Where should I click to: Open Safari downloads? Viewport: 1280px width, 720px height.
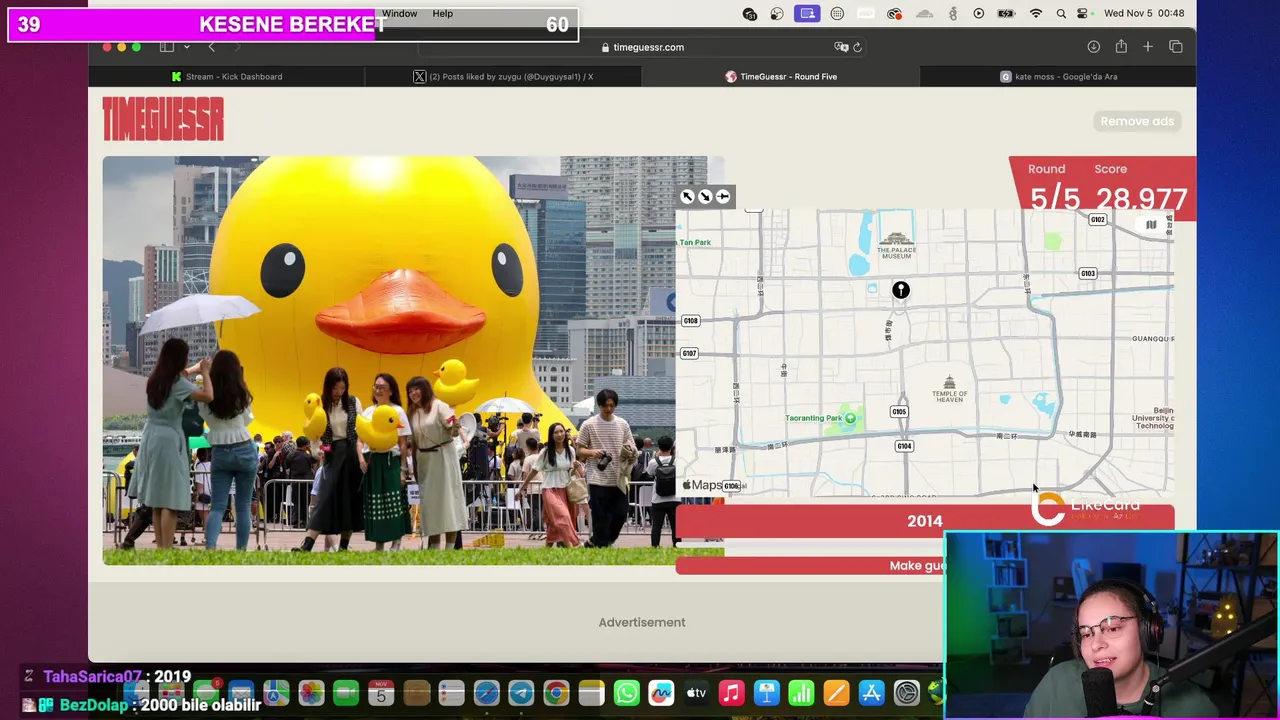(x=1094, y=47)
